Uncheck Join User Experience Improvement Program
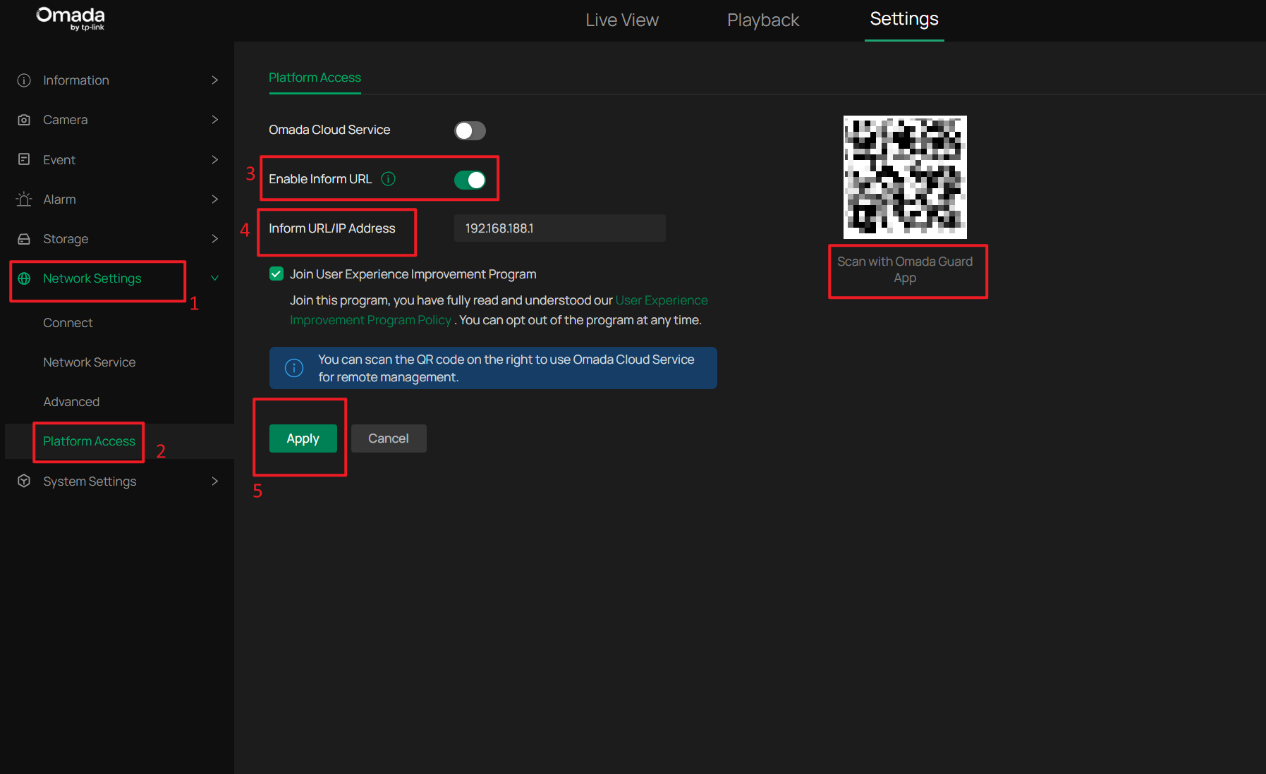This screenshot has width=1266, height=774. pyautogui.click(x=276, y=274)
